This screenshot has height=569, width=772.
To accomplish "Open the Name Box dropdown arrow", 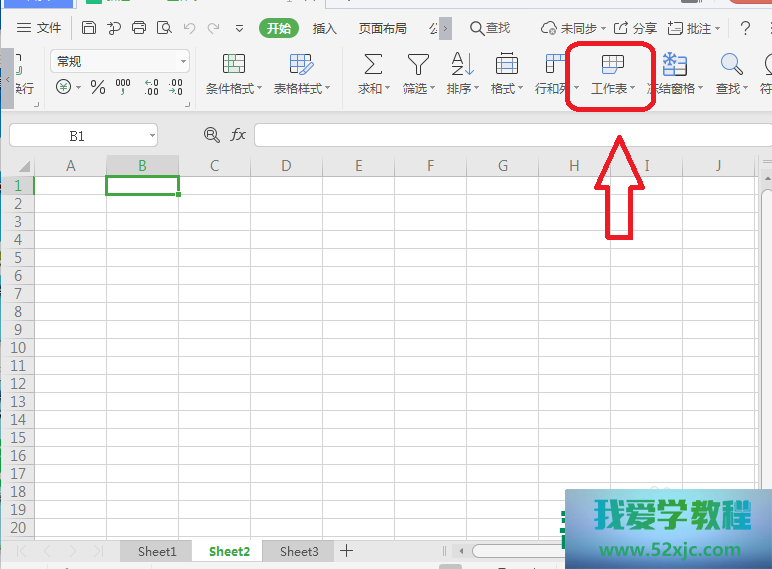I will [x=151, y=135].
